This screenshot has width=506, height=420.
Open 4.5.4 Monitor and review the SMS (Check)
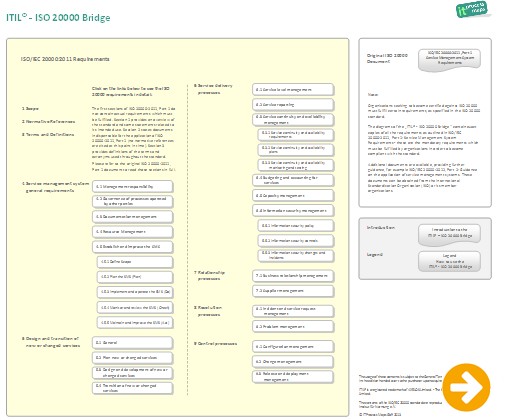point(135,308)
